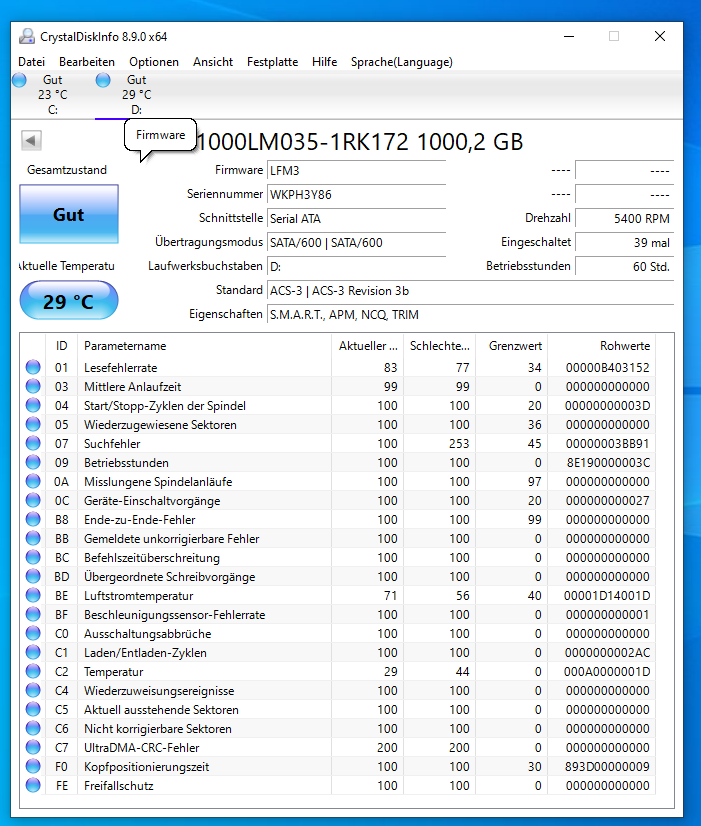
Task: Open the Festplatte menu
Action: (272, 62)
